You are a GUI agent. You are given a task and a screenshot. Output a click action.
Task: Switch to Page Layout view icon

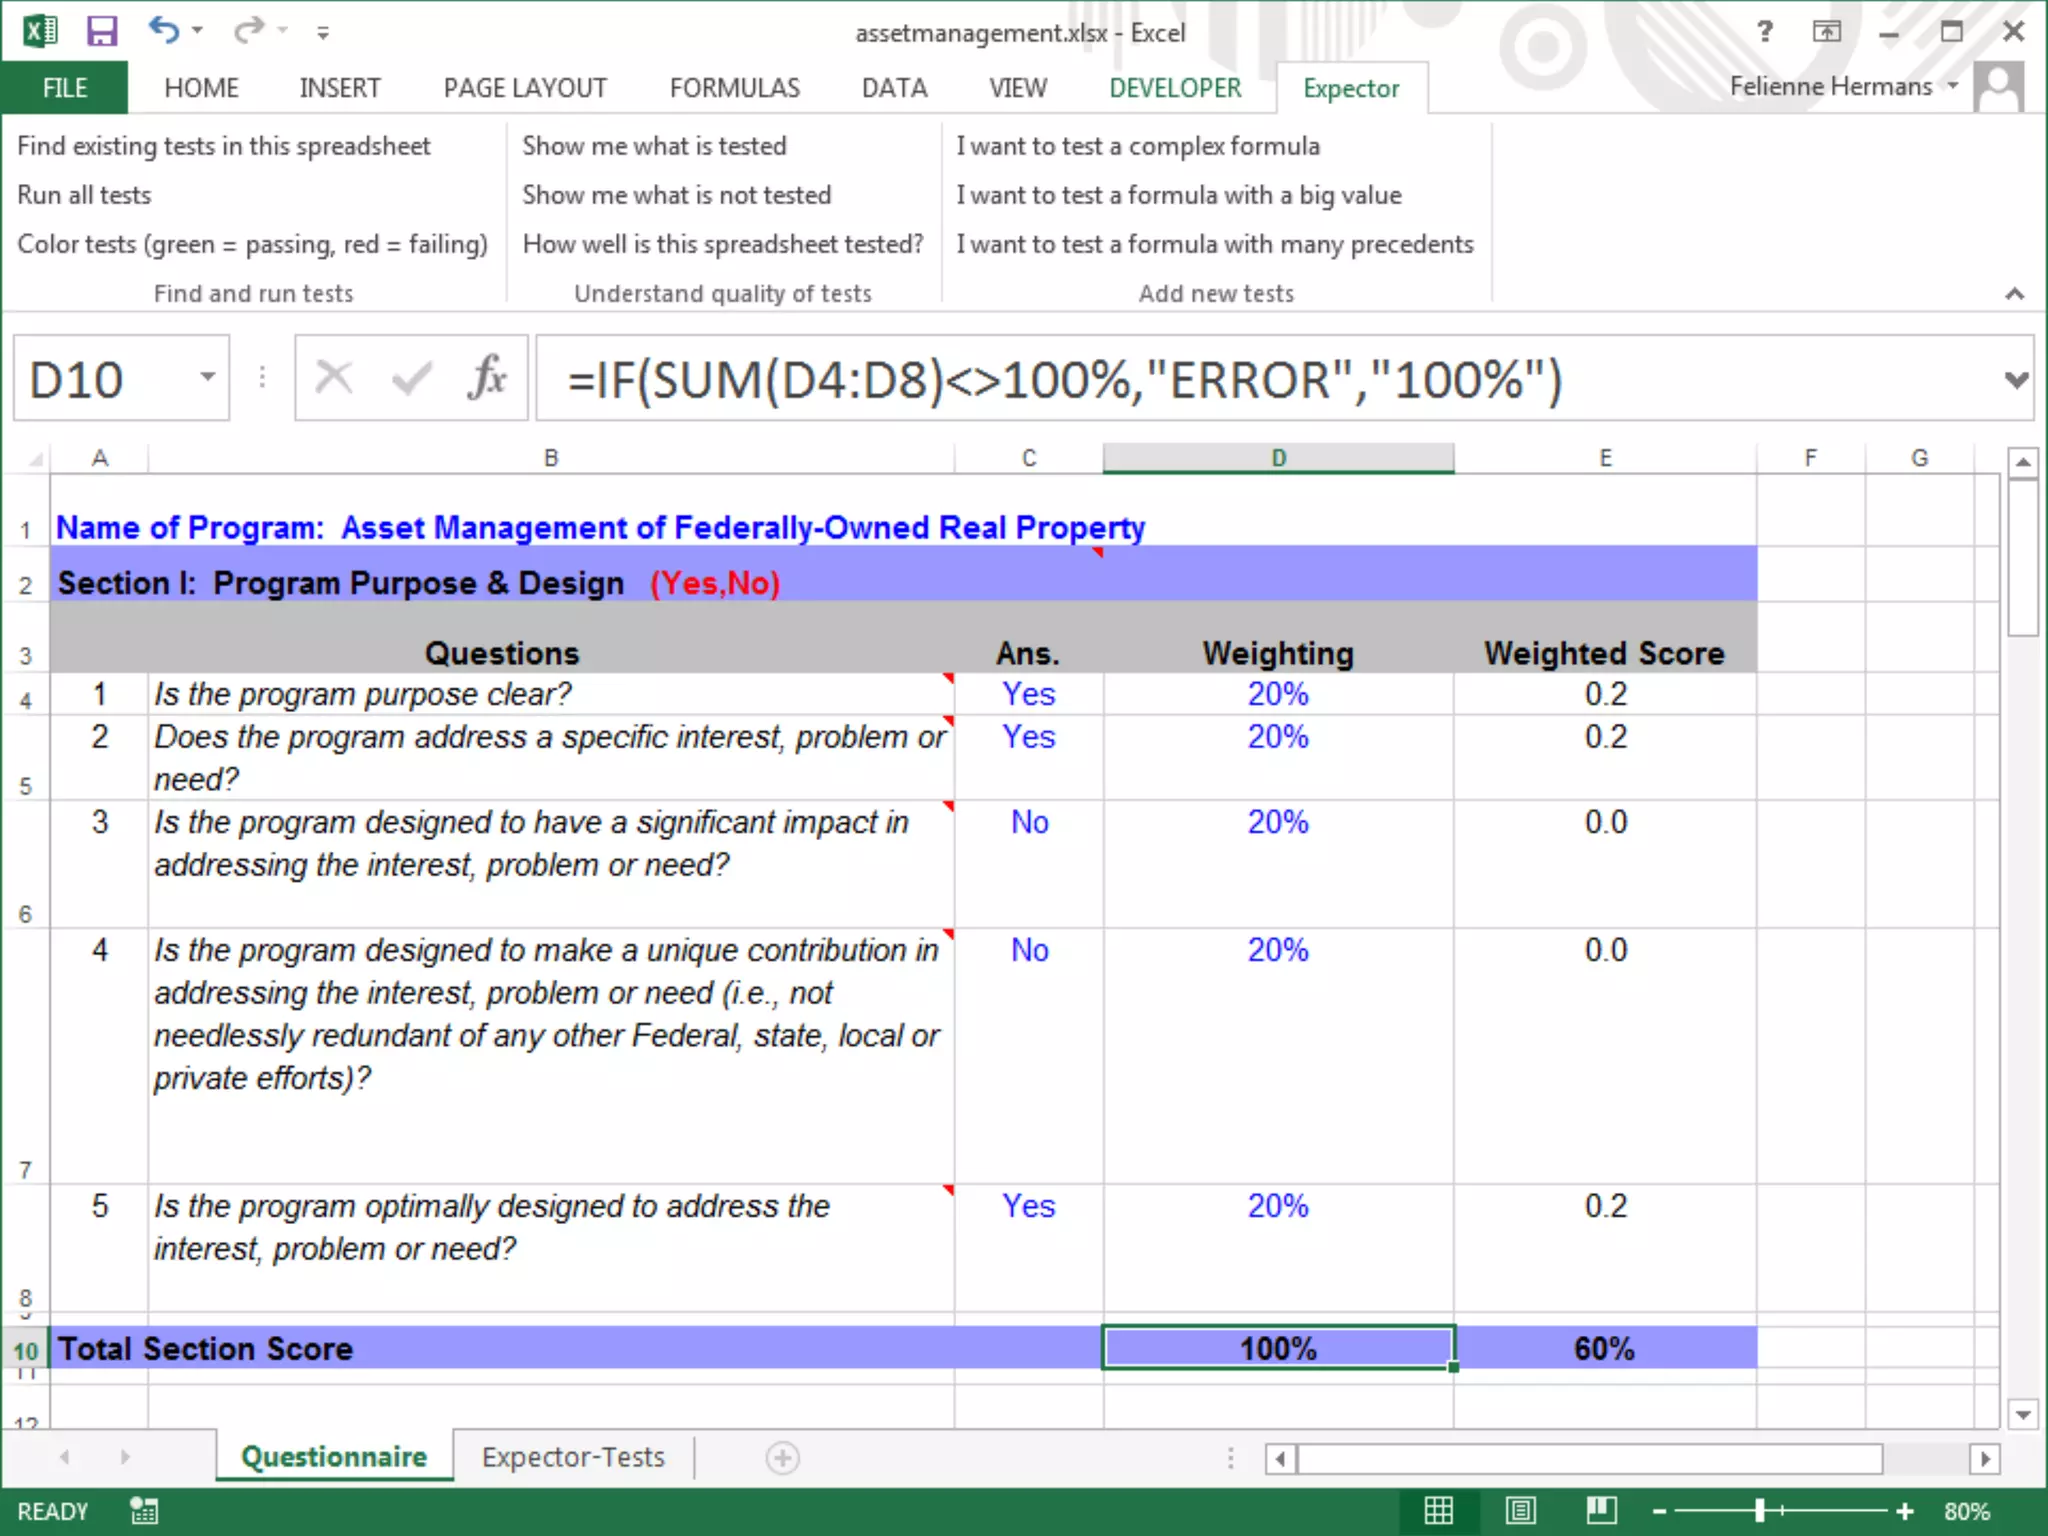coord(1520,1510)
